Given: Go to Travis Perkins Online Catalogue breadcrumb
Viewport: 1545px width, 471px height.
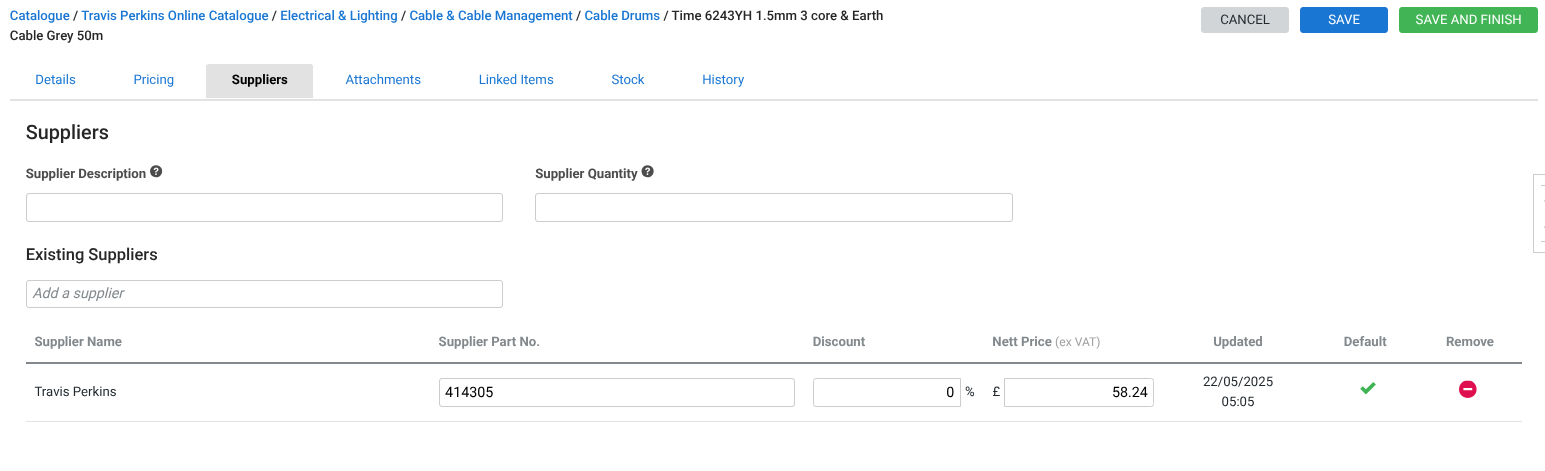Looking at the screenshot, I should click(175, 16).
